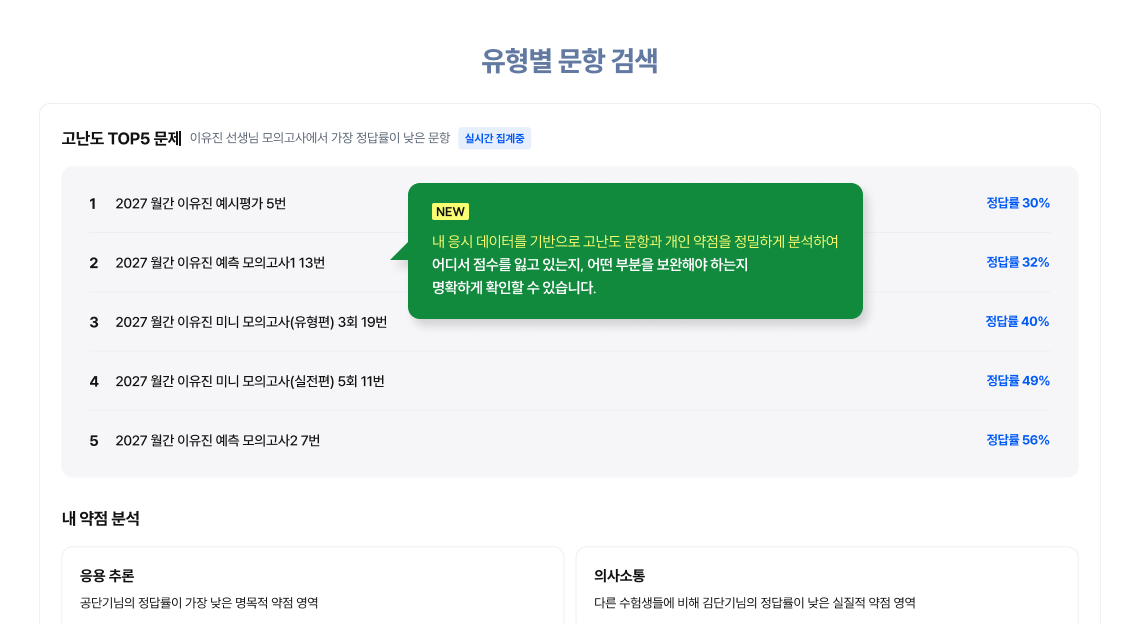Click the 실시간 집계중 status badge

point(494,138)
